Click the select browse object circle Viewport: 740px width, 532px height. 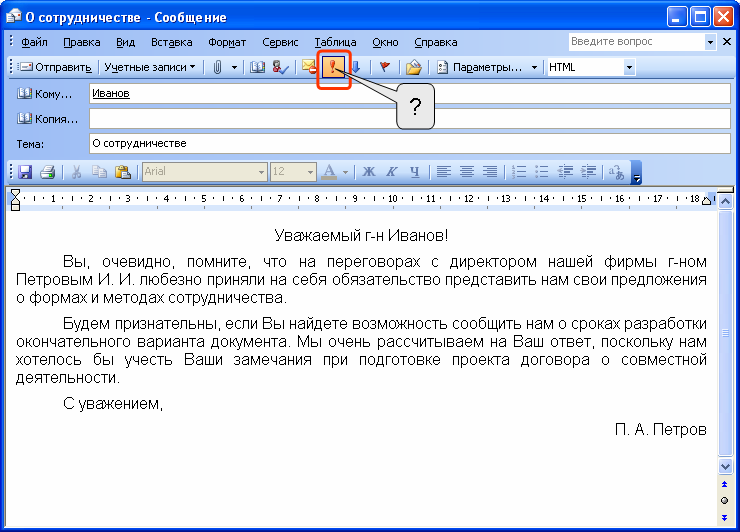pyautogui.click(x=724, y=500)
